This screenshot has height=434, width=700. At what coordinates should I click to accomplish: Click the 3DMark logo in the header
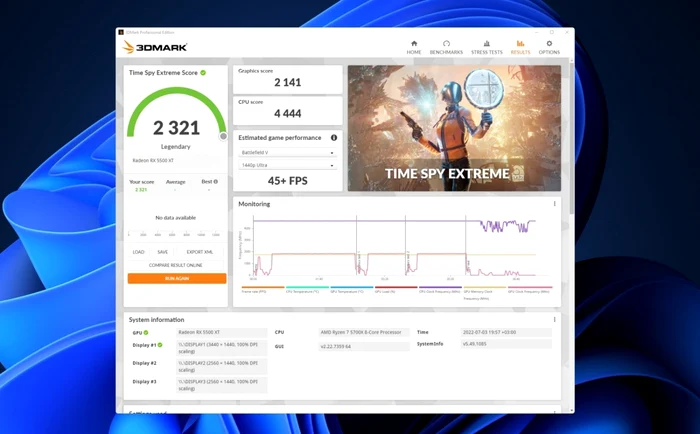(155, 47)
